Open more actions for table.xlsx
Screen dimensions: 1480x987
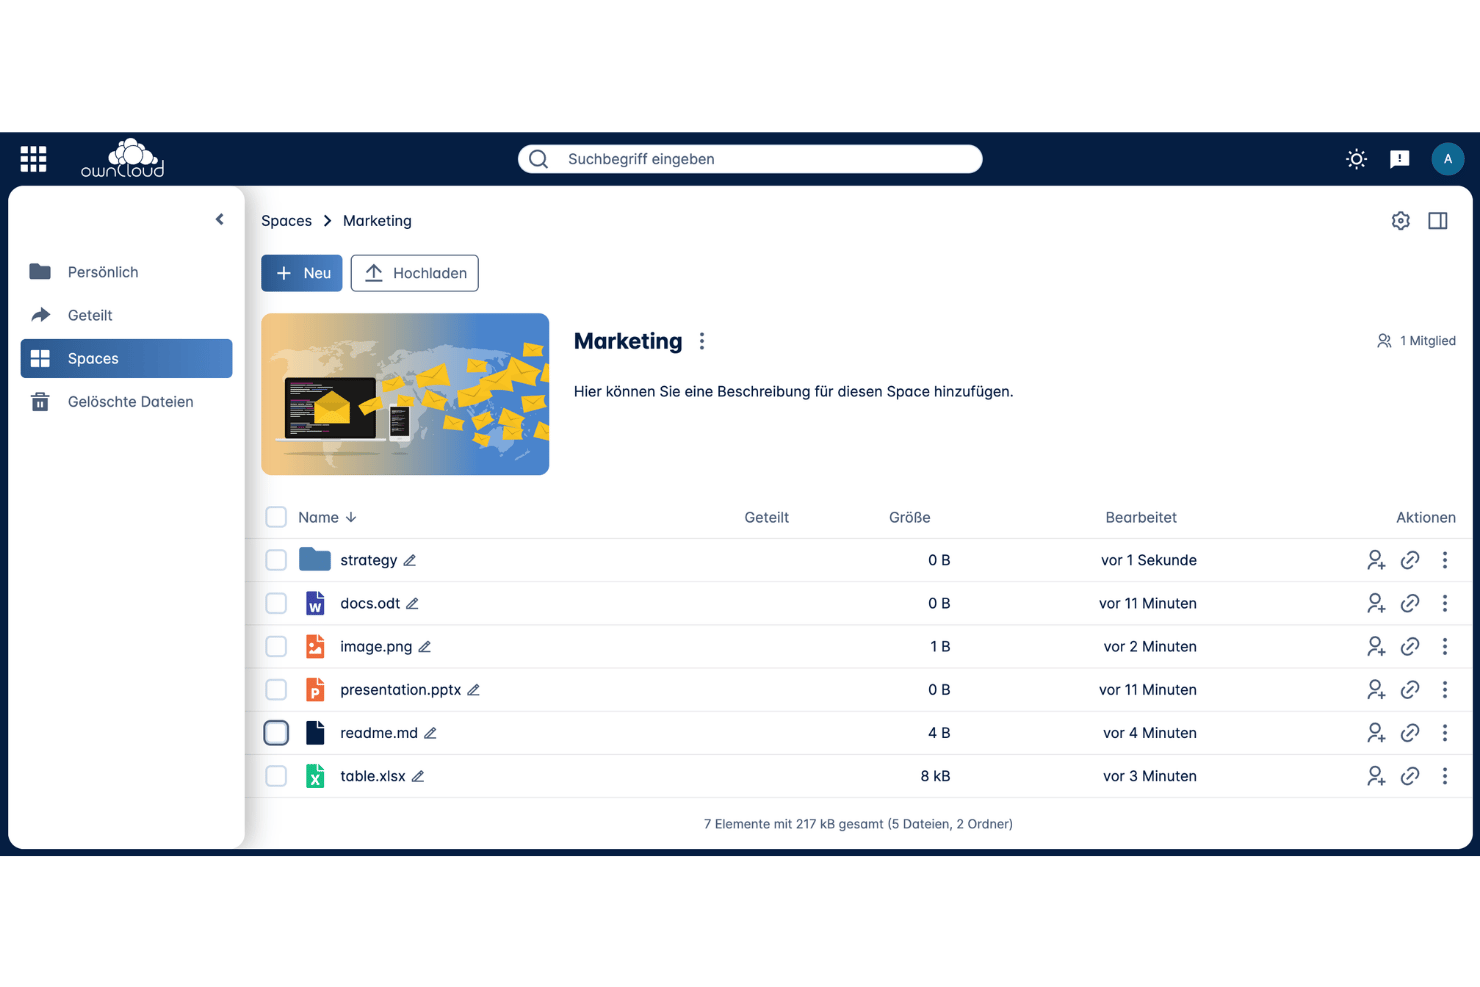(1445, 776)
